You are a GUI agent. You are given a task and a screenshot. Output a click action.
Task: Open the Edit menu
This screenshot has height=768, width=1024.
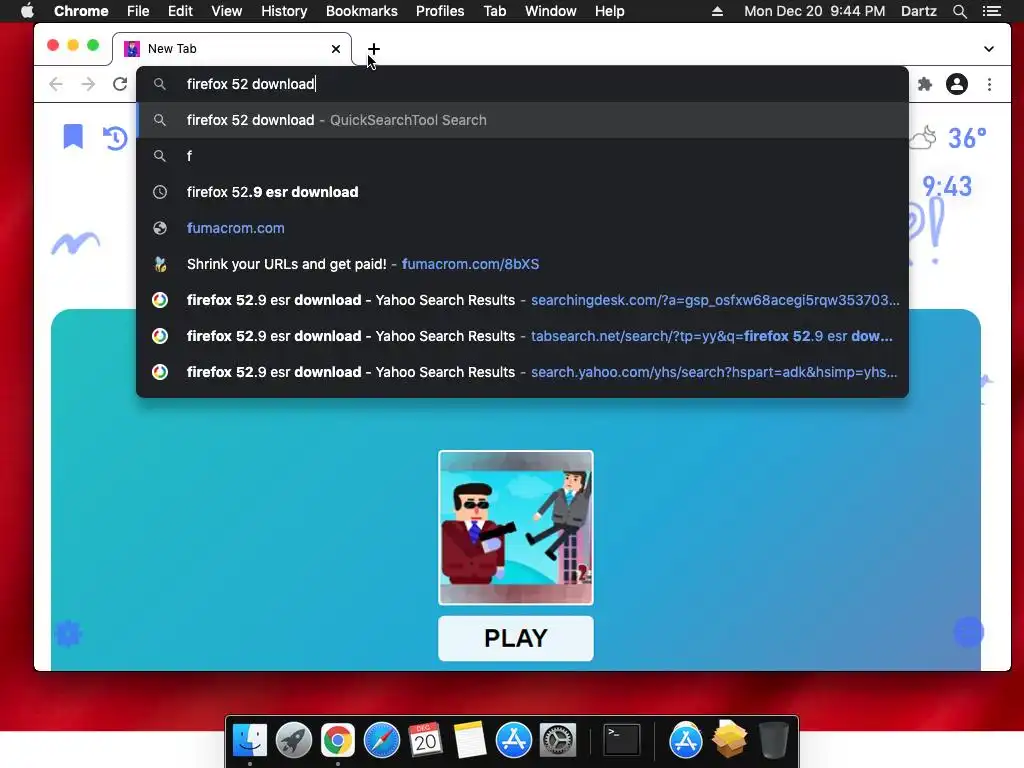180,11
